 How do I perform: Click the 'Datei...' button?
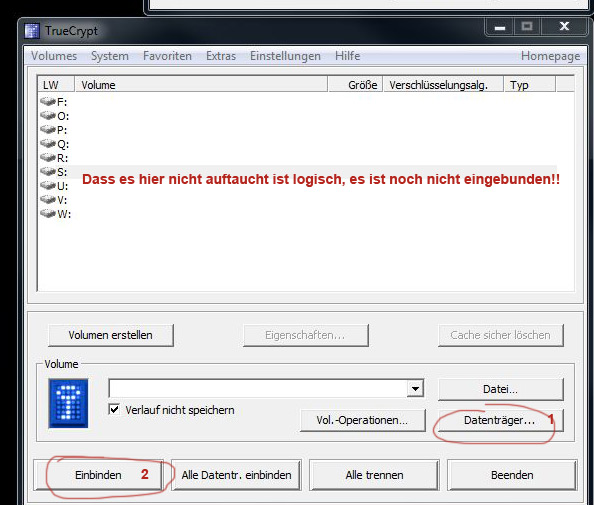coord(500,389)
